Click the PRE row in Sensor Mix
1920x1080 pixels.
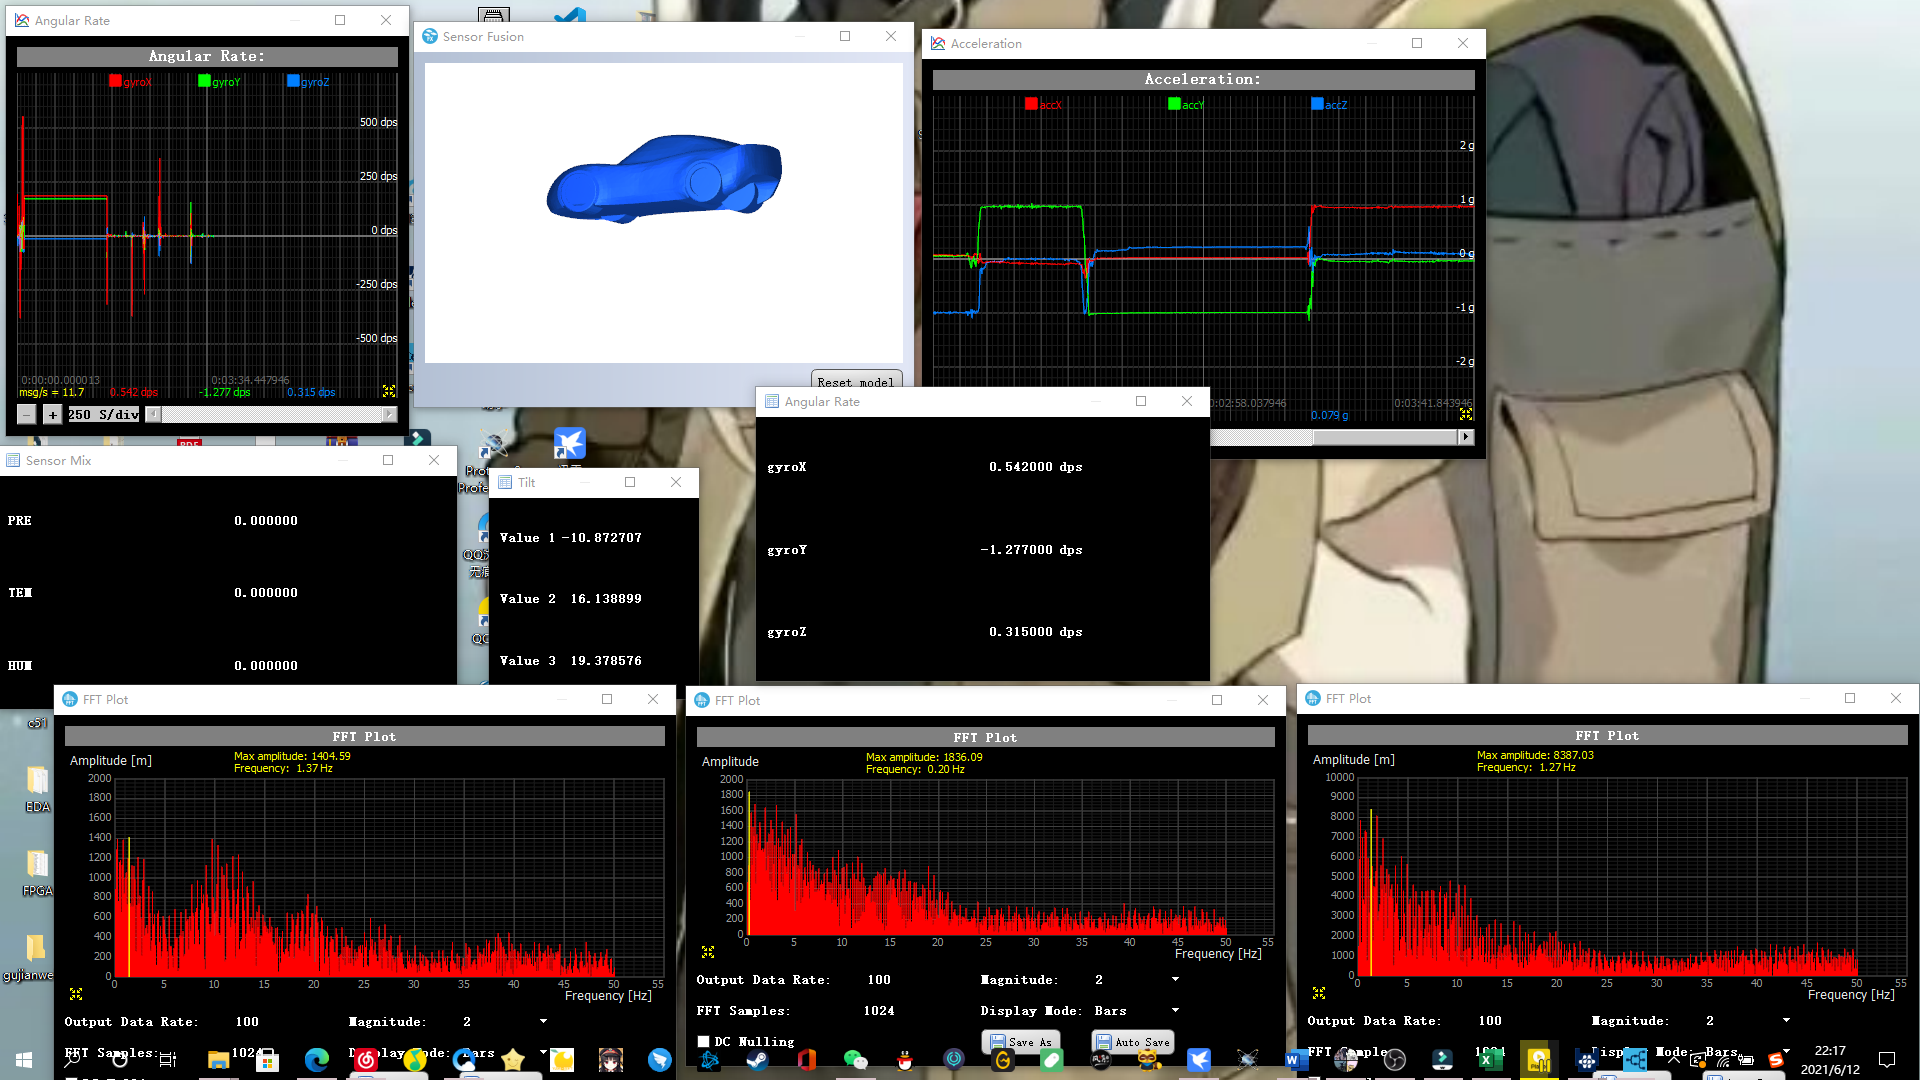153,521
